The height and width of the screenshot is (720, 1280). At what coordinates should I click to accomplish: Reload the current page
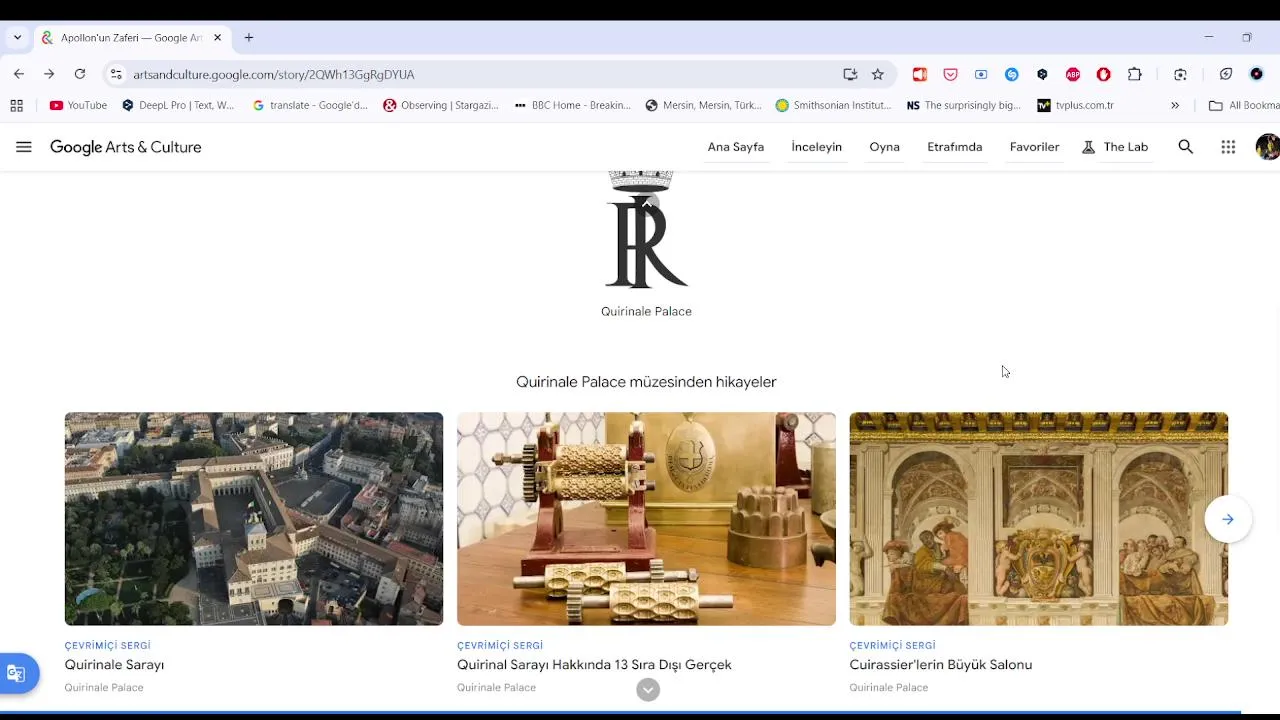[x=80, y=74]
